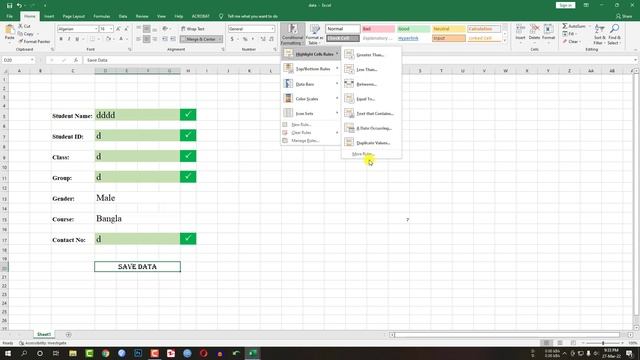Click the SAVE DATA cell button

pyautogui.click(x=138, y=267)
